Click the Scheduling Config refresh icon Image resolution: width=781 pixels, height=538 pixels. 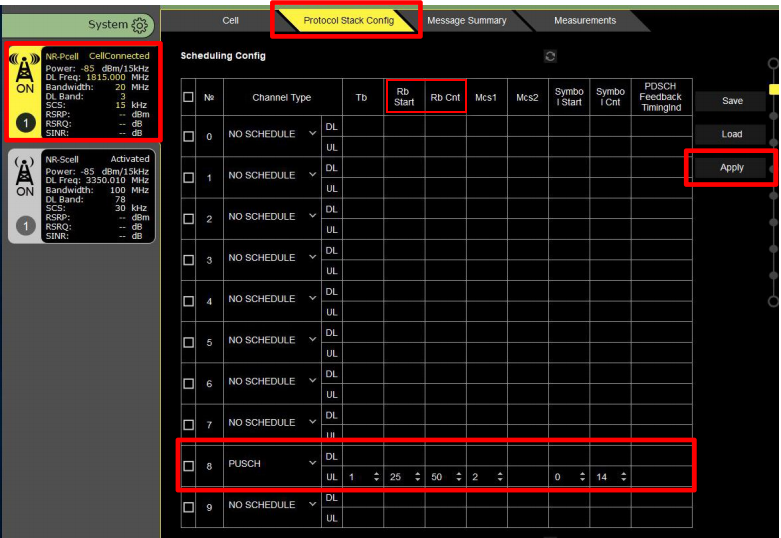pos(549,56)
